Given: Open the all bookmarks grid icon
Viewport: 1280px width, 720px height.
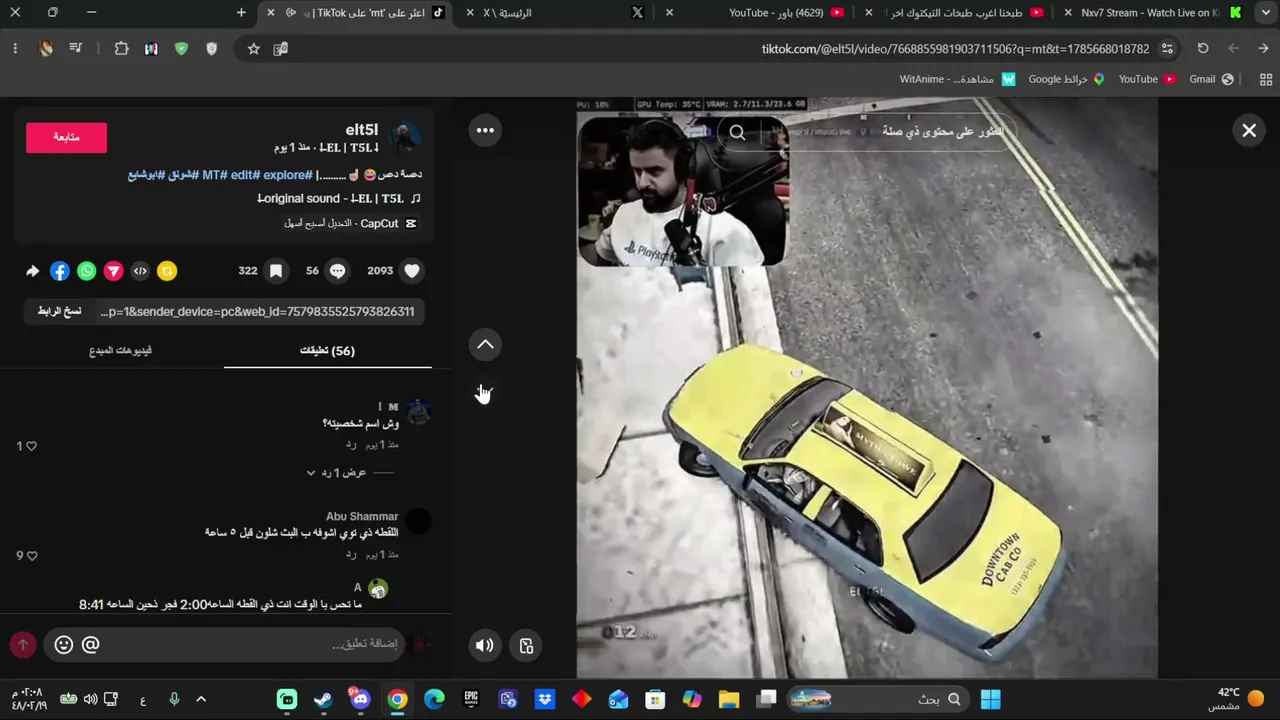Looking at the screenshot, I should [x=1266, y=79].
